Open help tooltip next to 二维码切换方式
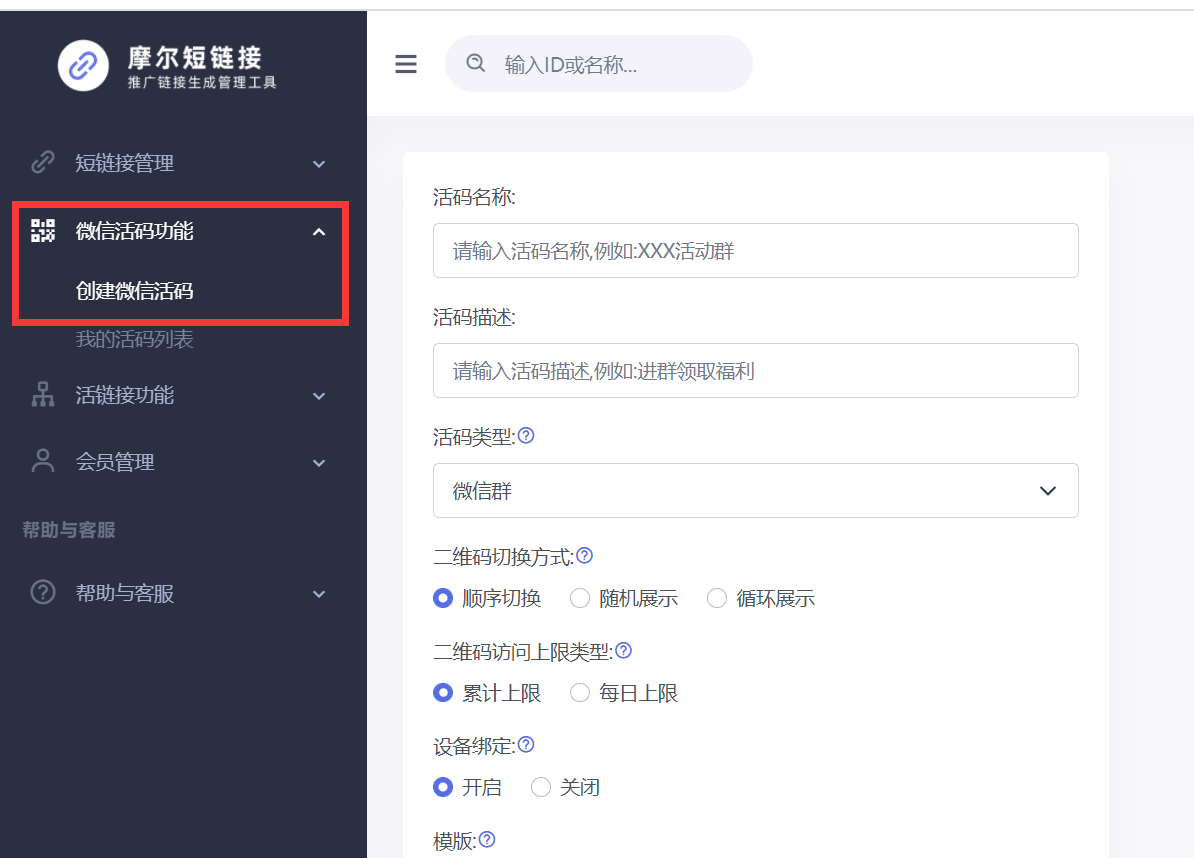 (585, 556)
